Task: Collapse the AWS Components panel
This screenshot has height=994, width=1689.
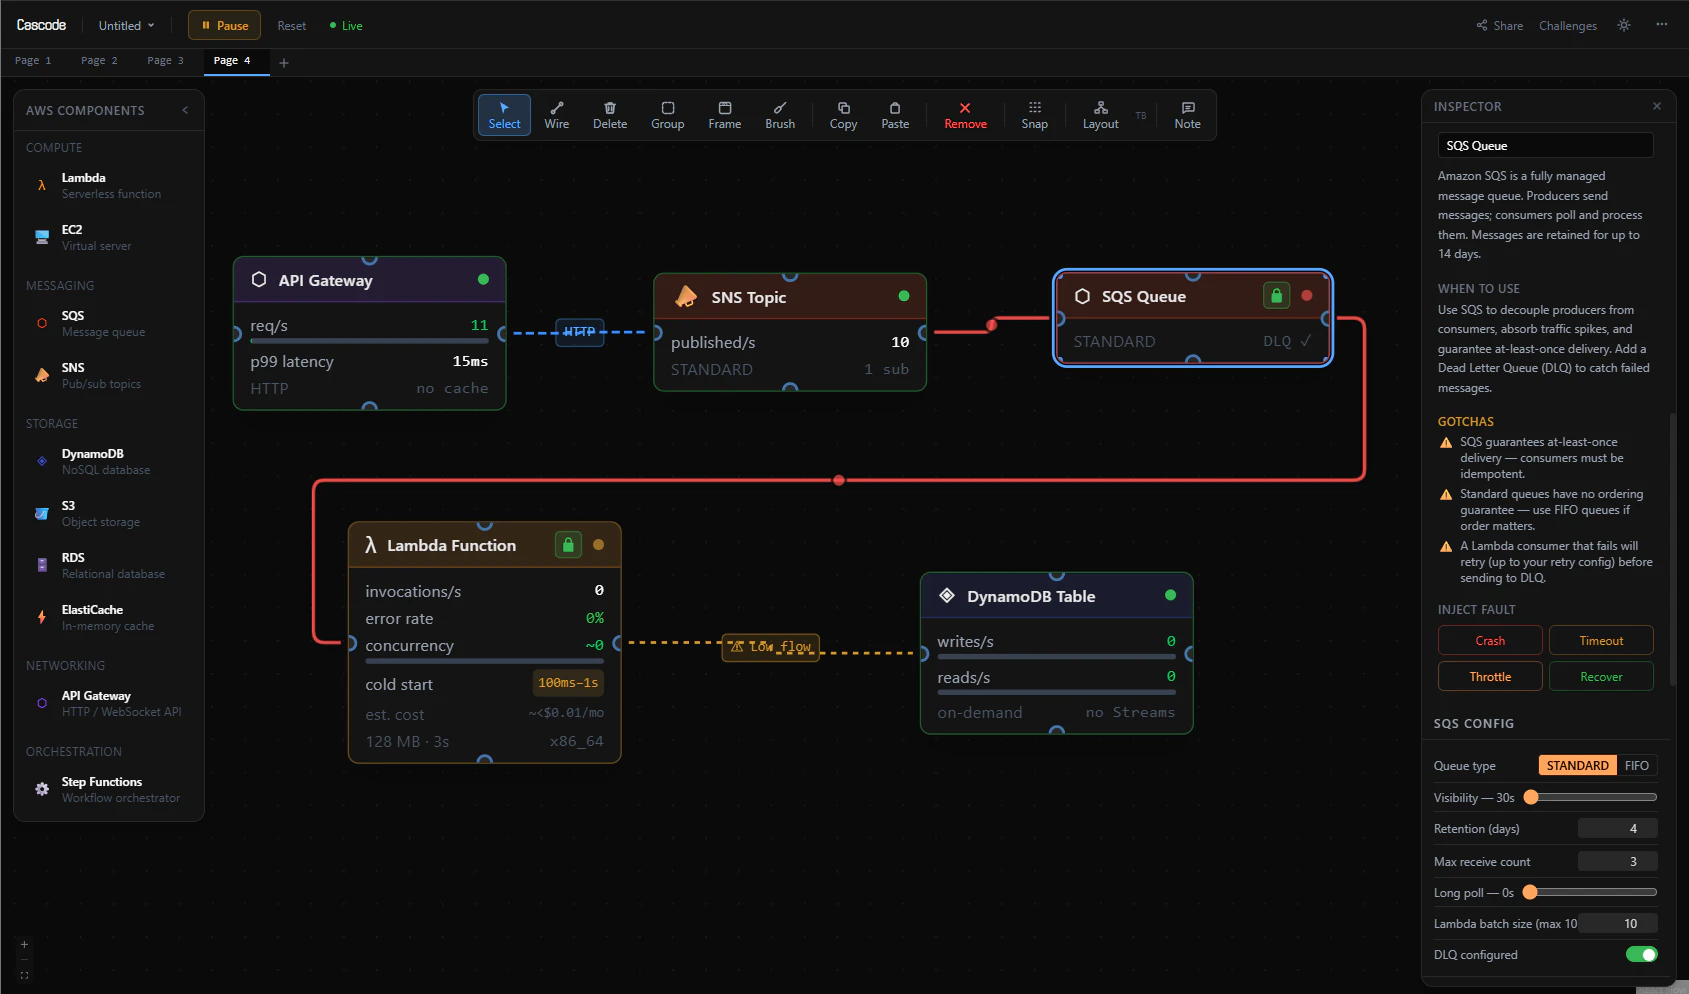Action: pos(184,110)
